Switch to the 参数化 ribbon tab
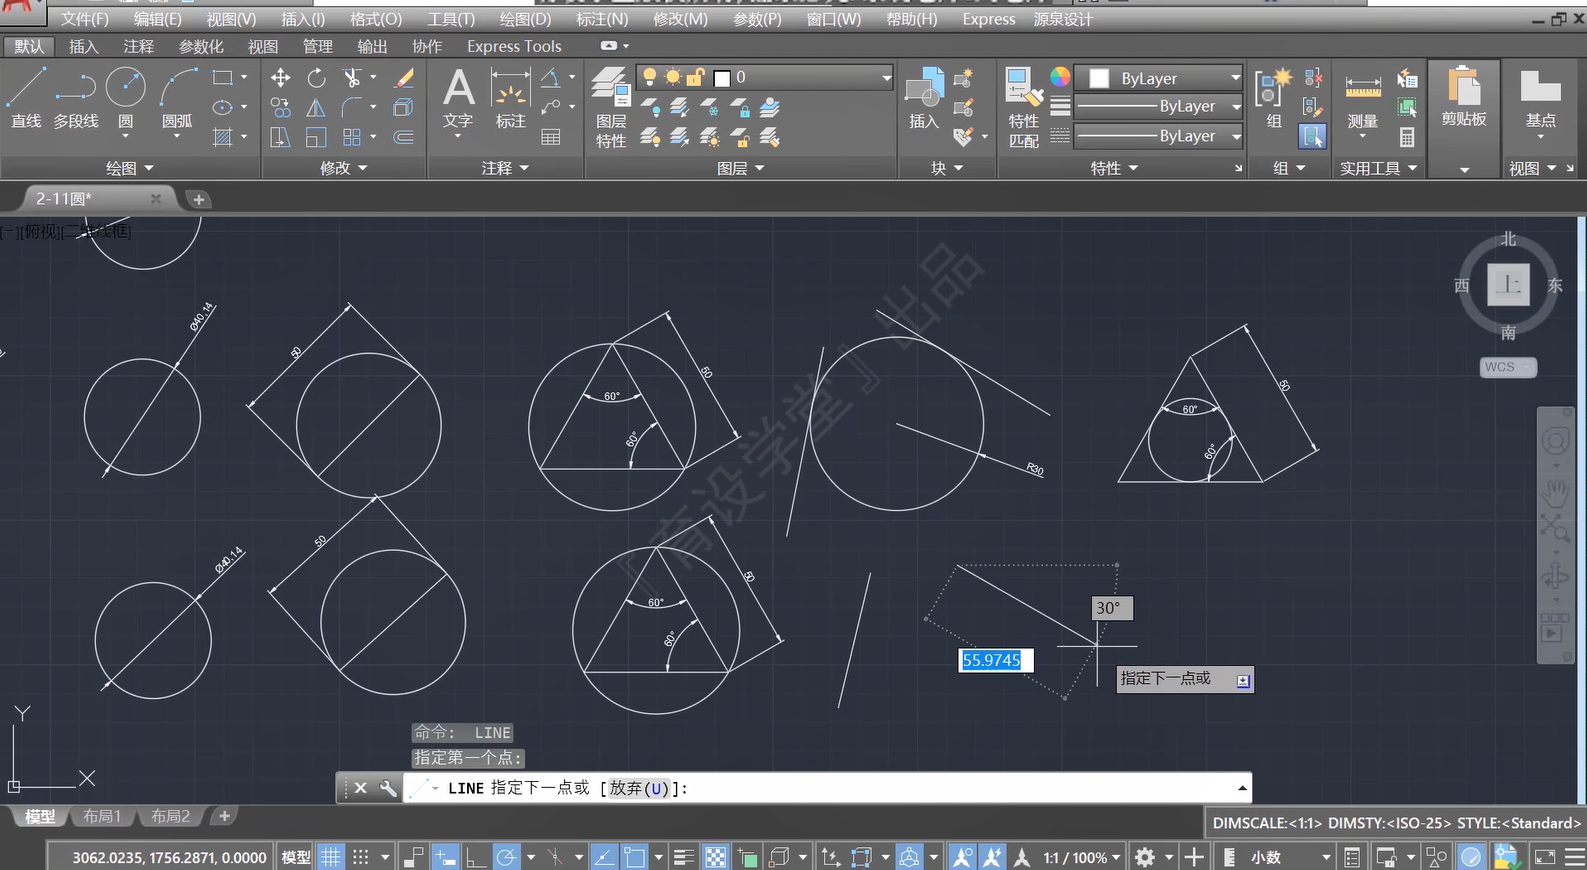1587x870 pixels. [x=200, y=46]
